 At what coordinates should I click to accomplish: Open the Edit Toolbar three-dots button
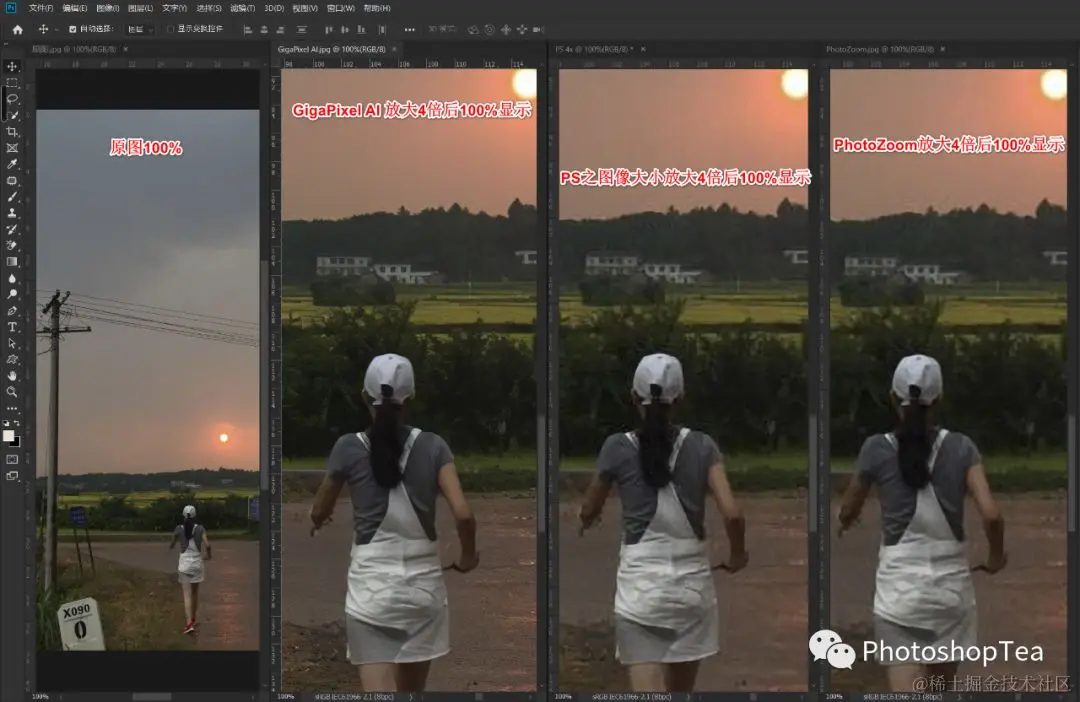pyautogui.click(x=12, y=408)
